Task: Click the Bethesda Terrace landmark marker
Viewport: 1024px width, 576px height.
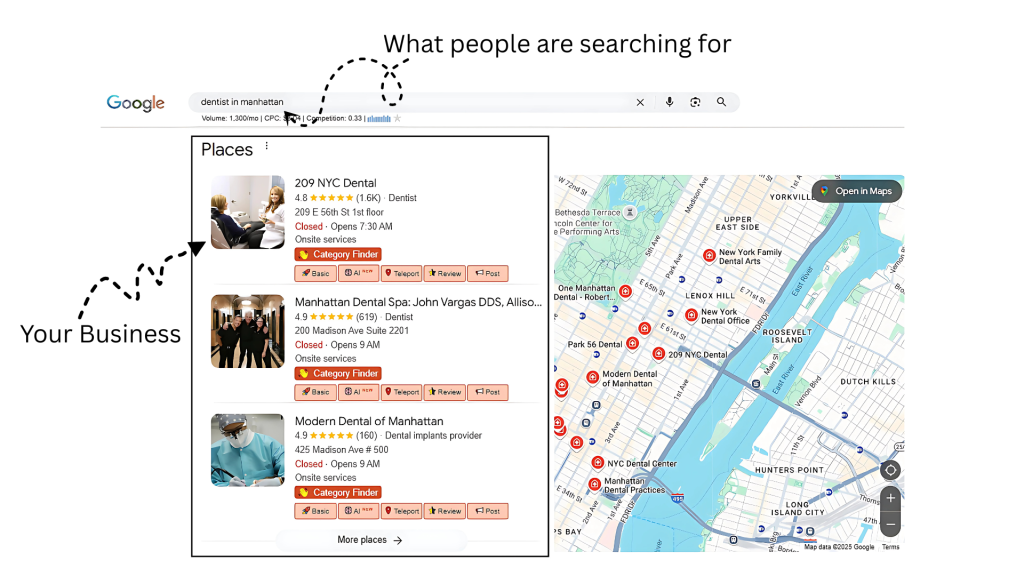Action: [630, 212]
